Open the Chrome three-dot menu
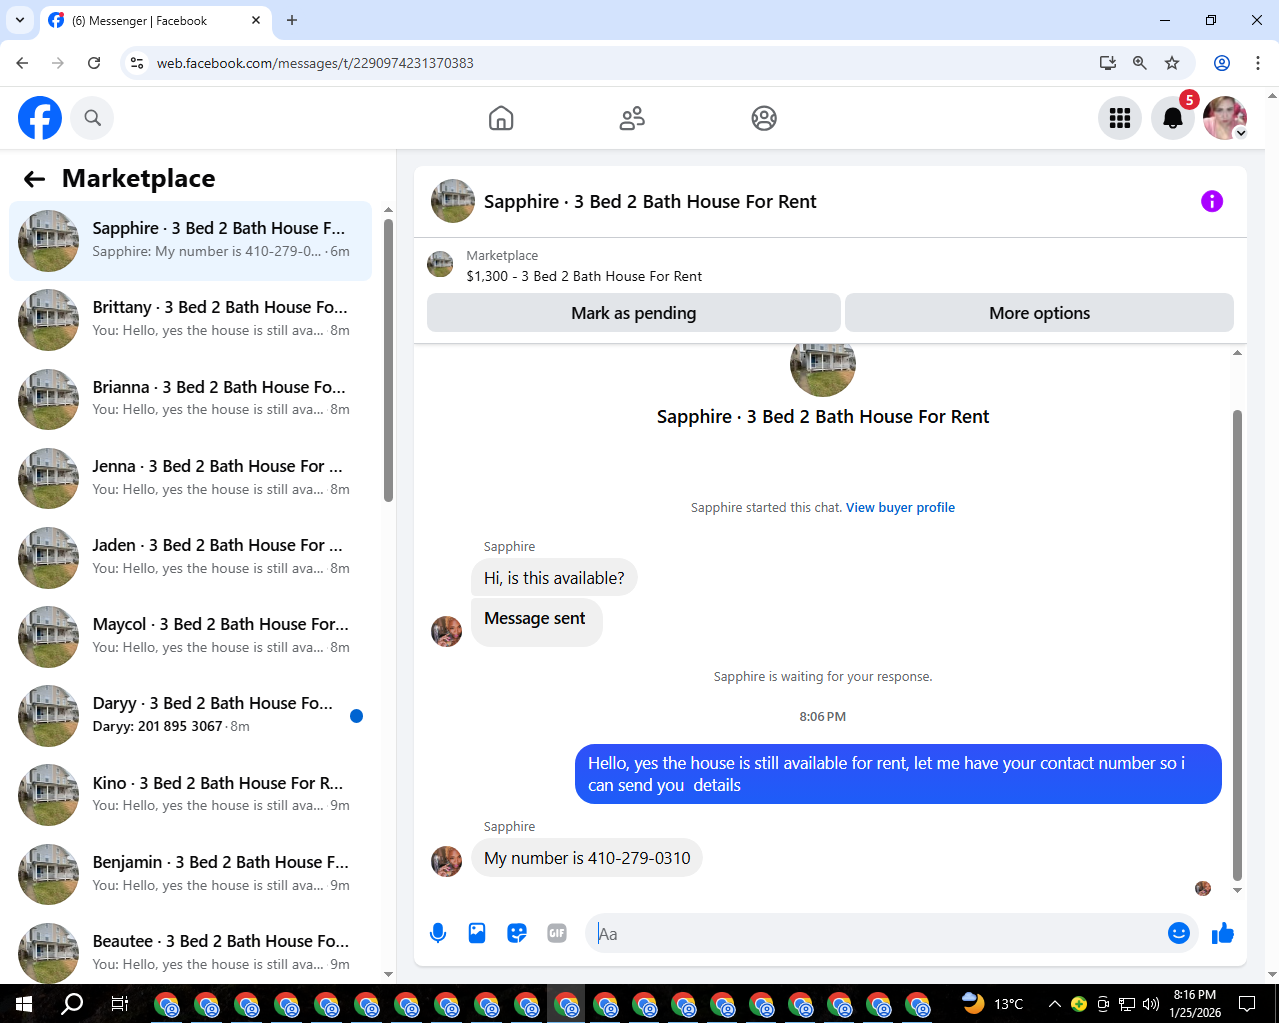 point(1258,63)
